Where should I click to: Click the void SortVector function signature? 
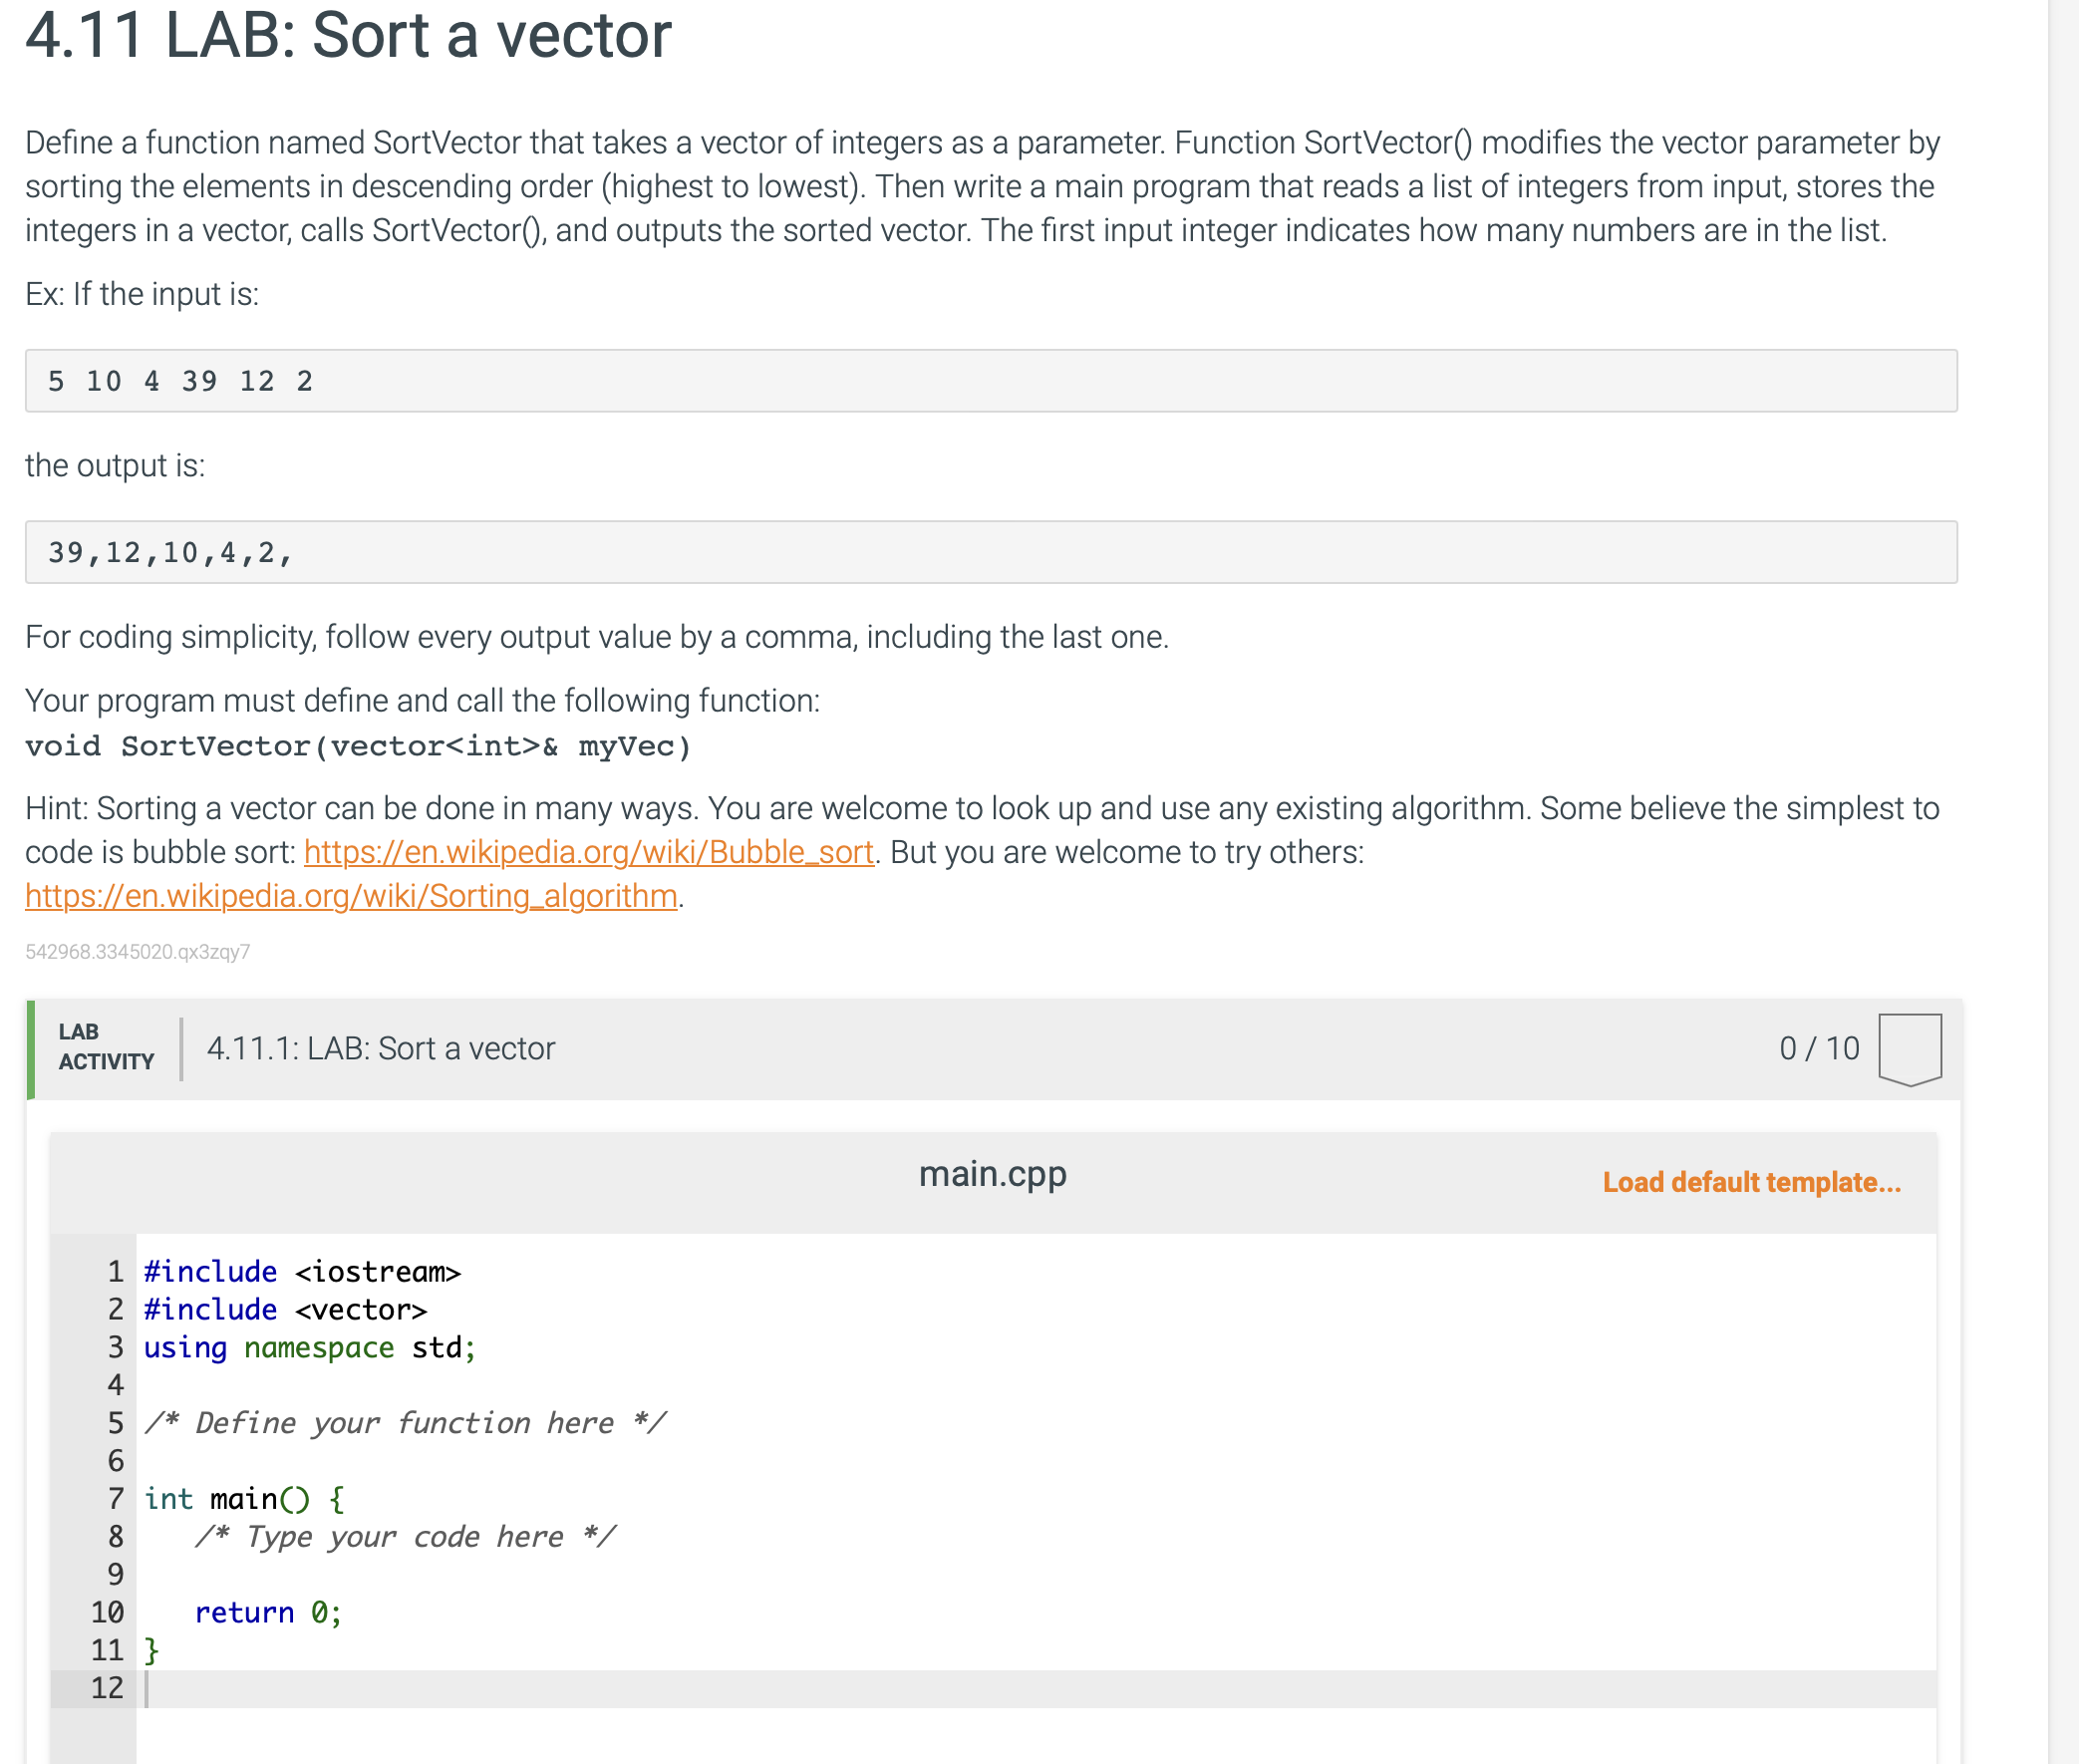(357, 746)
